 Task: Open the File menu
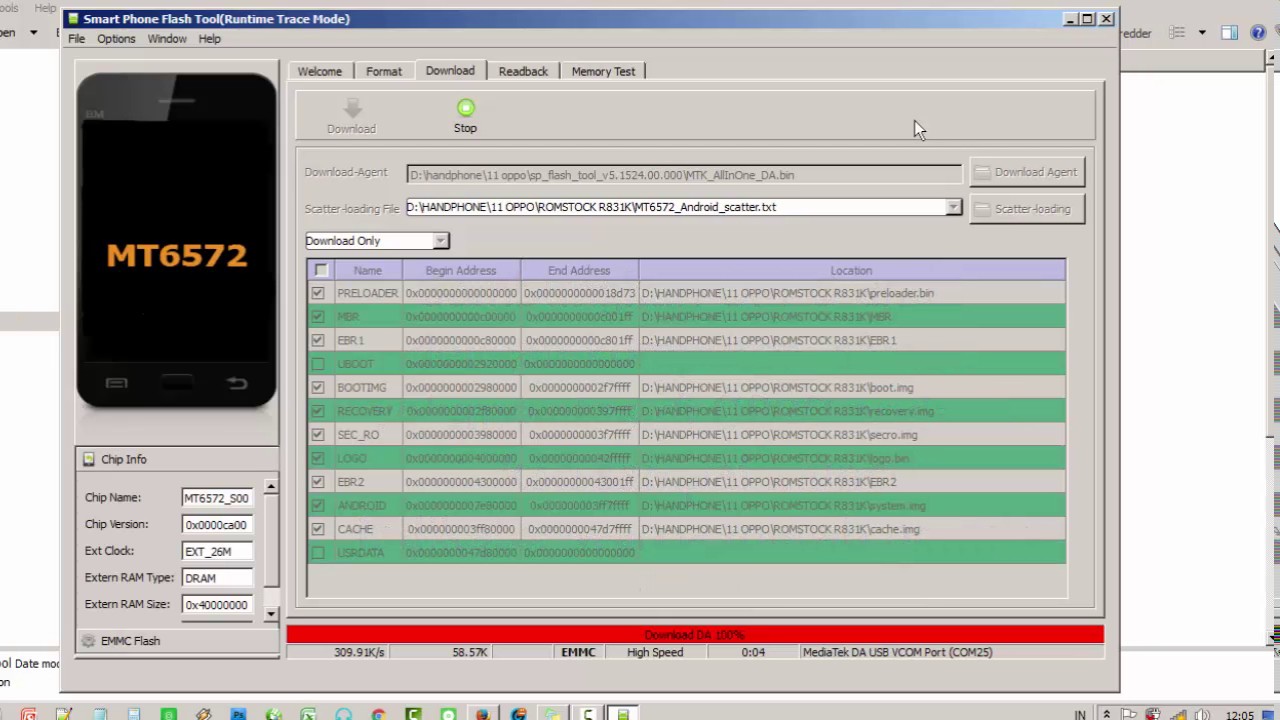(x=77, y=39)
